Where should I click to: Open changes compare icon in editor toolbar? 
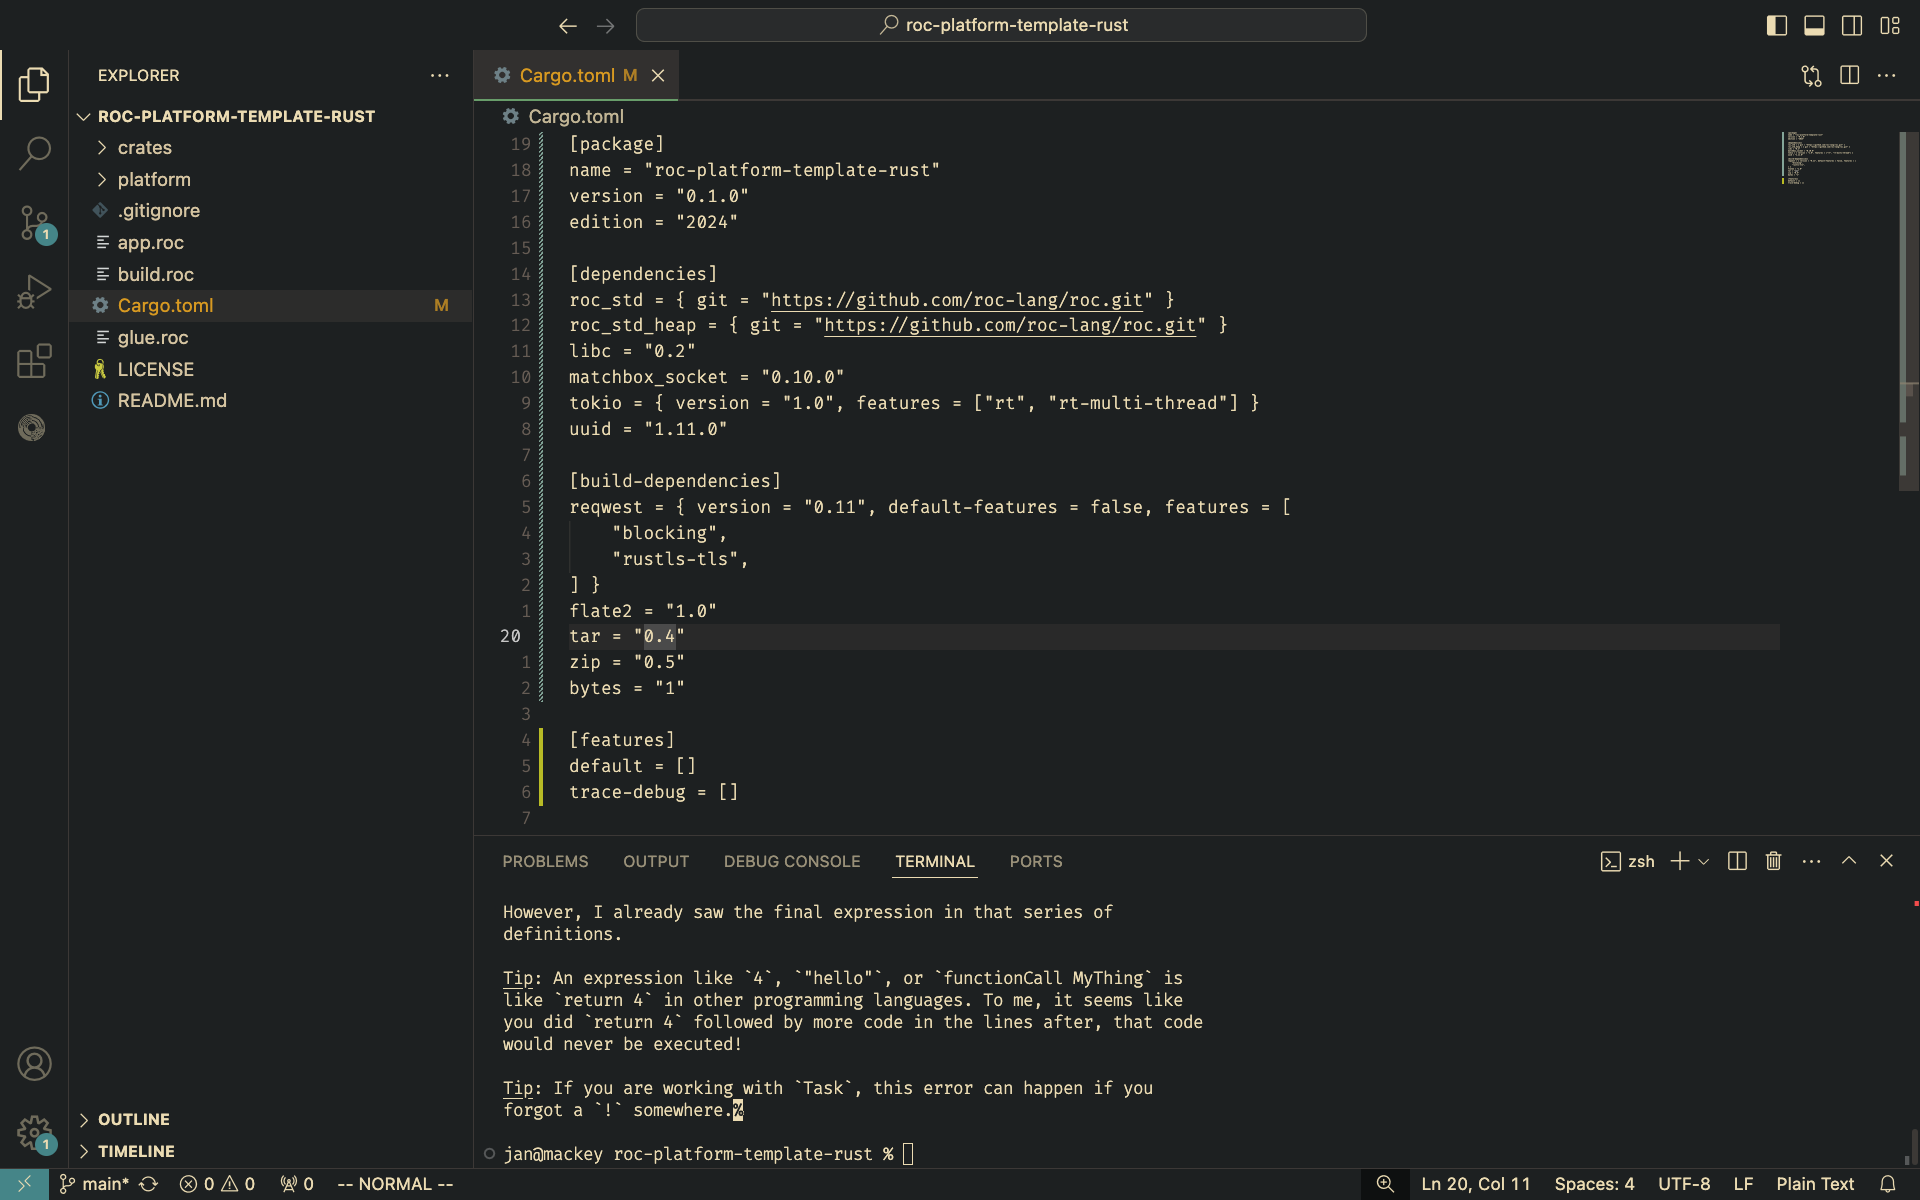point(1811,76)
